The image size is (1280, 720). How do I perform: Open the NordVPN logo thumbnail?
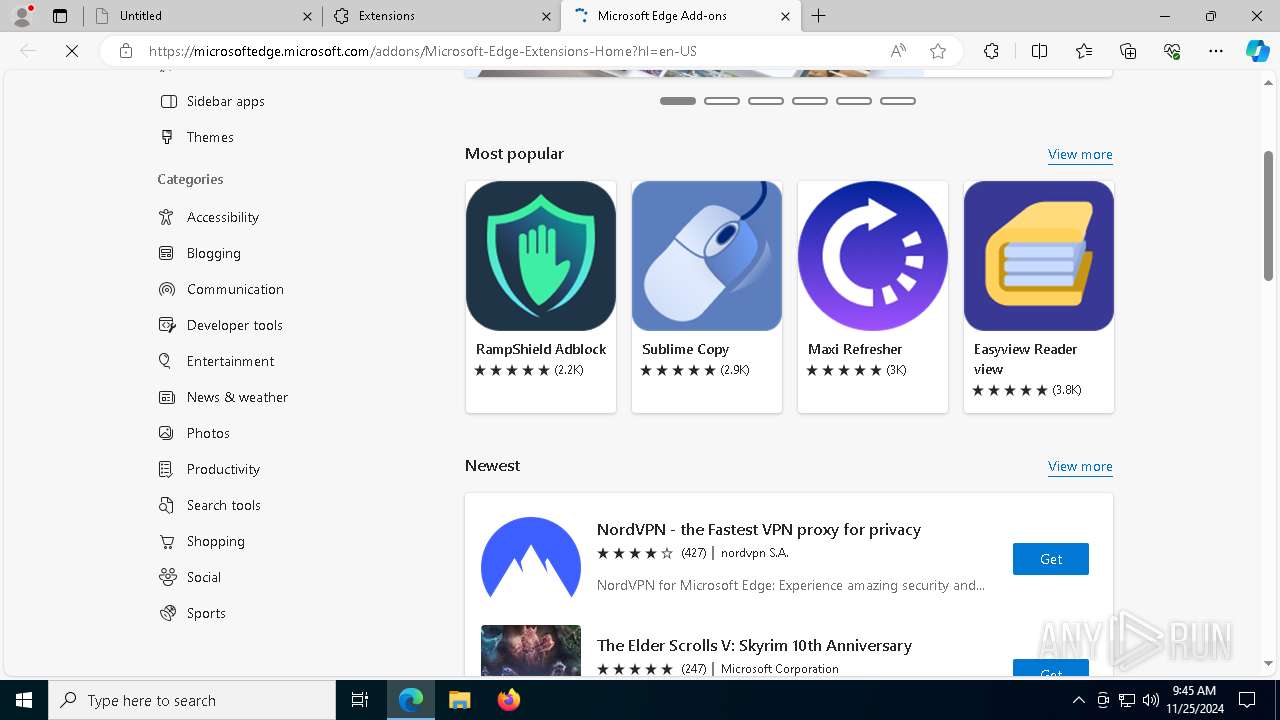[x=531, y=559]
